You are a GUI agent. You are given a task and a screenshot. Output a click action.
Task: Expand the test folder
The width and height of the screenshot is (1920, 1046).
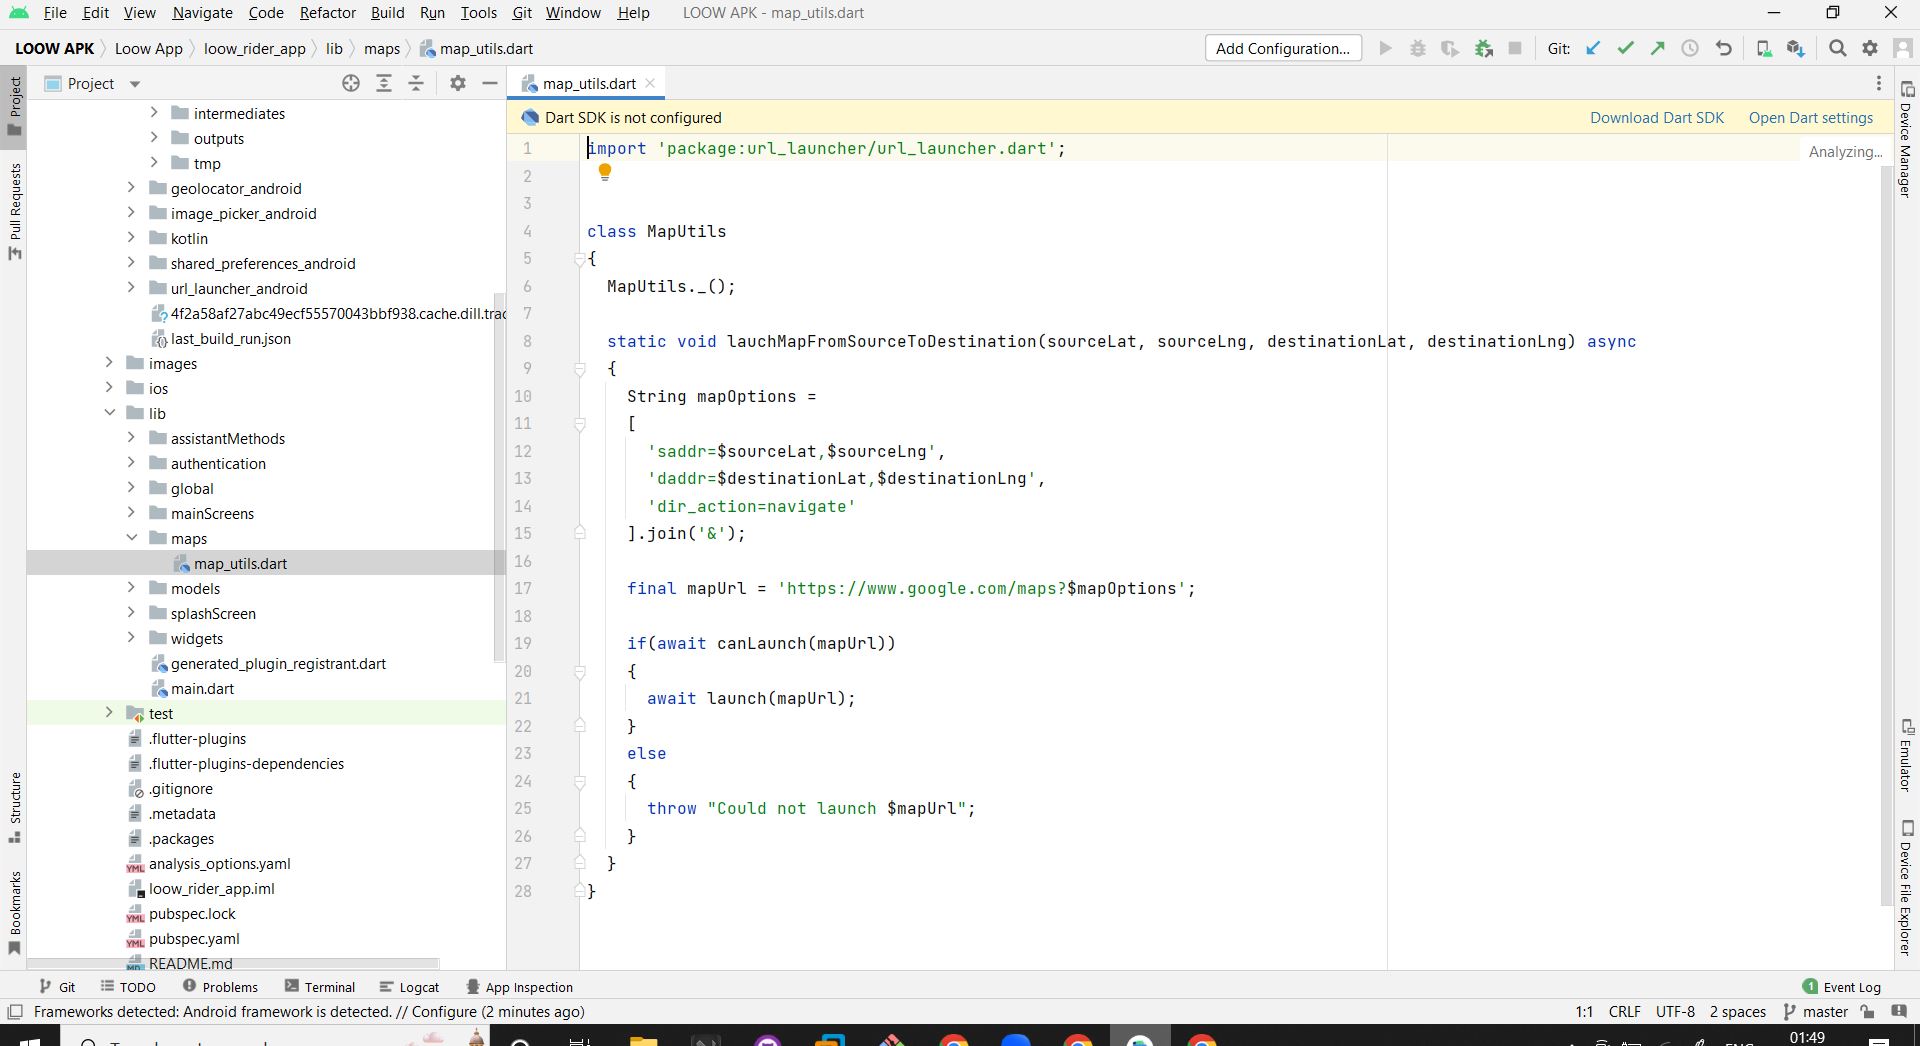tap(109, 713)
